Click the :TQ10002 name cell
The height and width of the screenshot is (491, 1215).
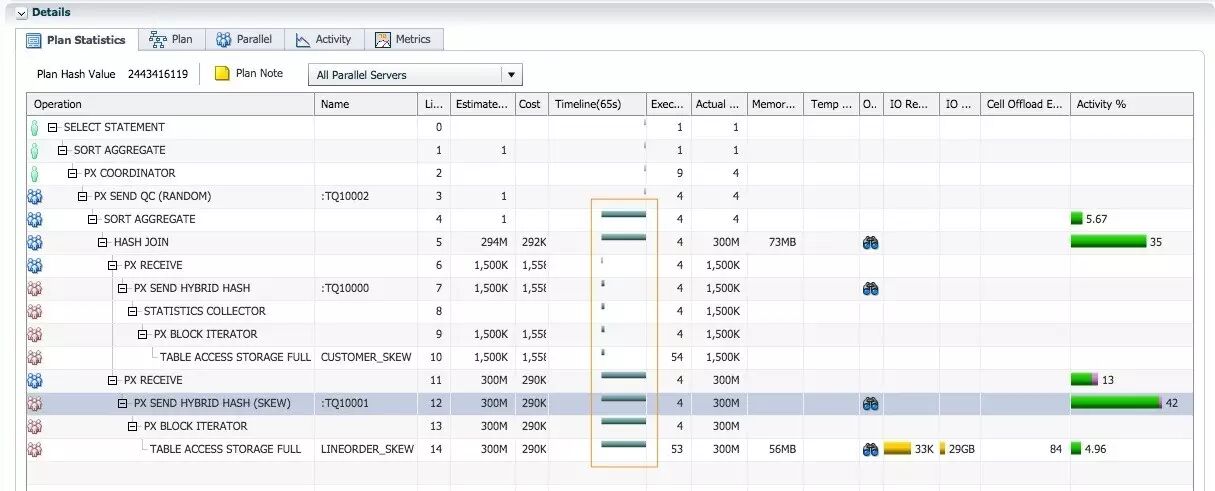(x=366, y=196)
